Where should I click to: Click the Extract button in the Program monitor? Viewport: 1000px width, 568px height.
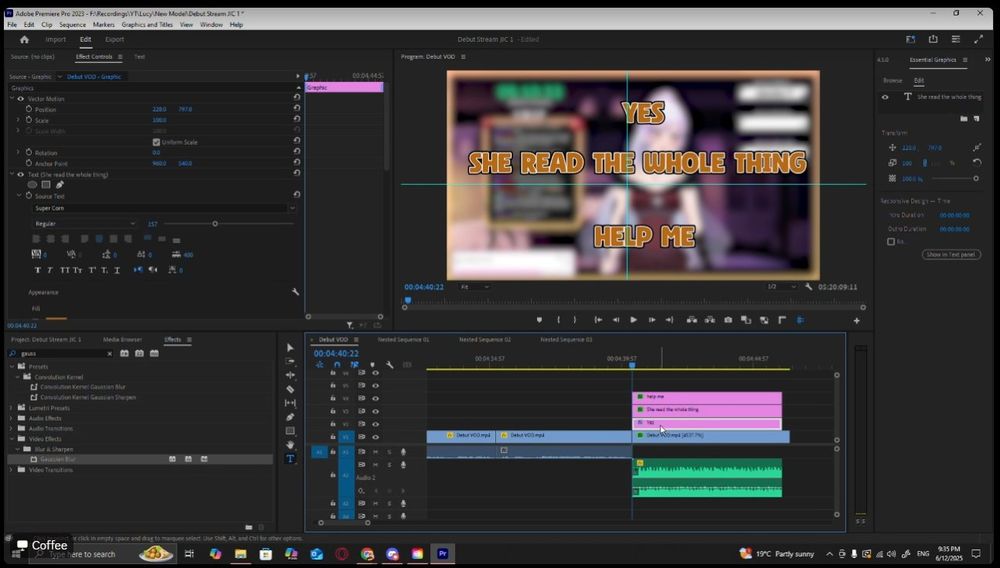(709, 320)
